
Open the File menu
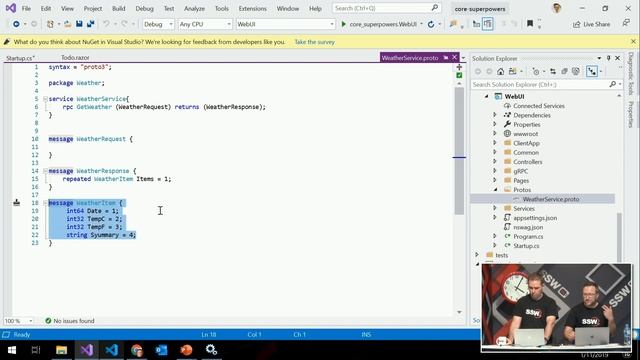[x=26, y=8]
